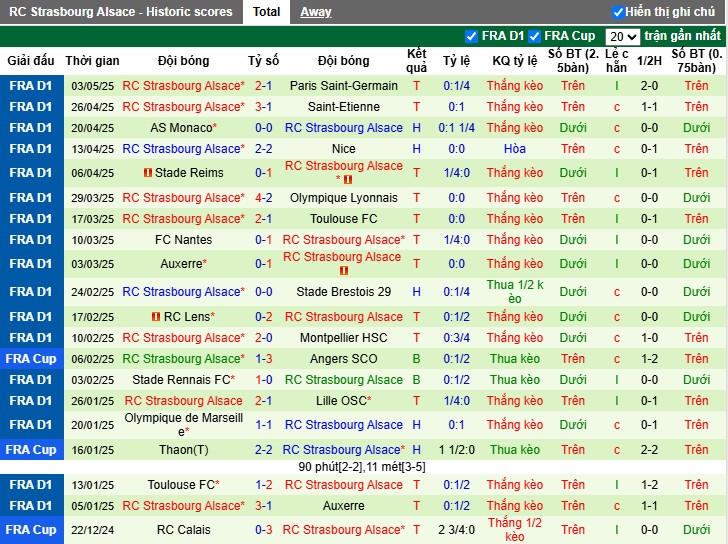Click Angers SCO team name
728x544 pixels.
[x=344, y=359]
